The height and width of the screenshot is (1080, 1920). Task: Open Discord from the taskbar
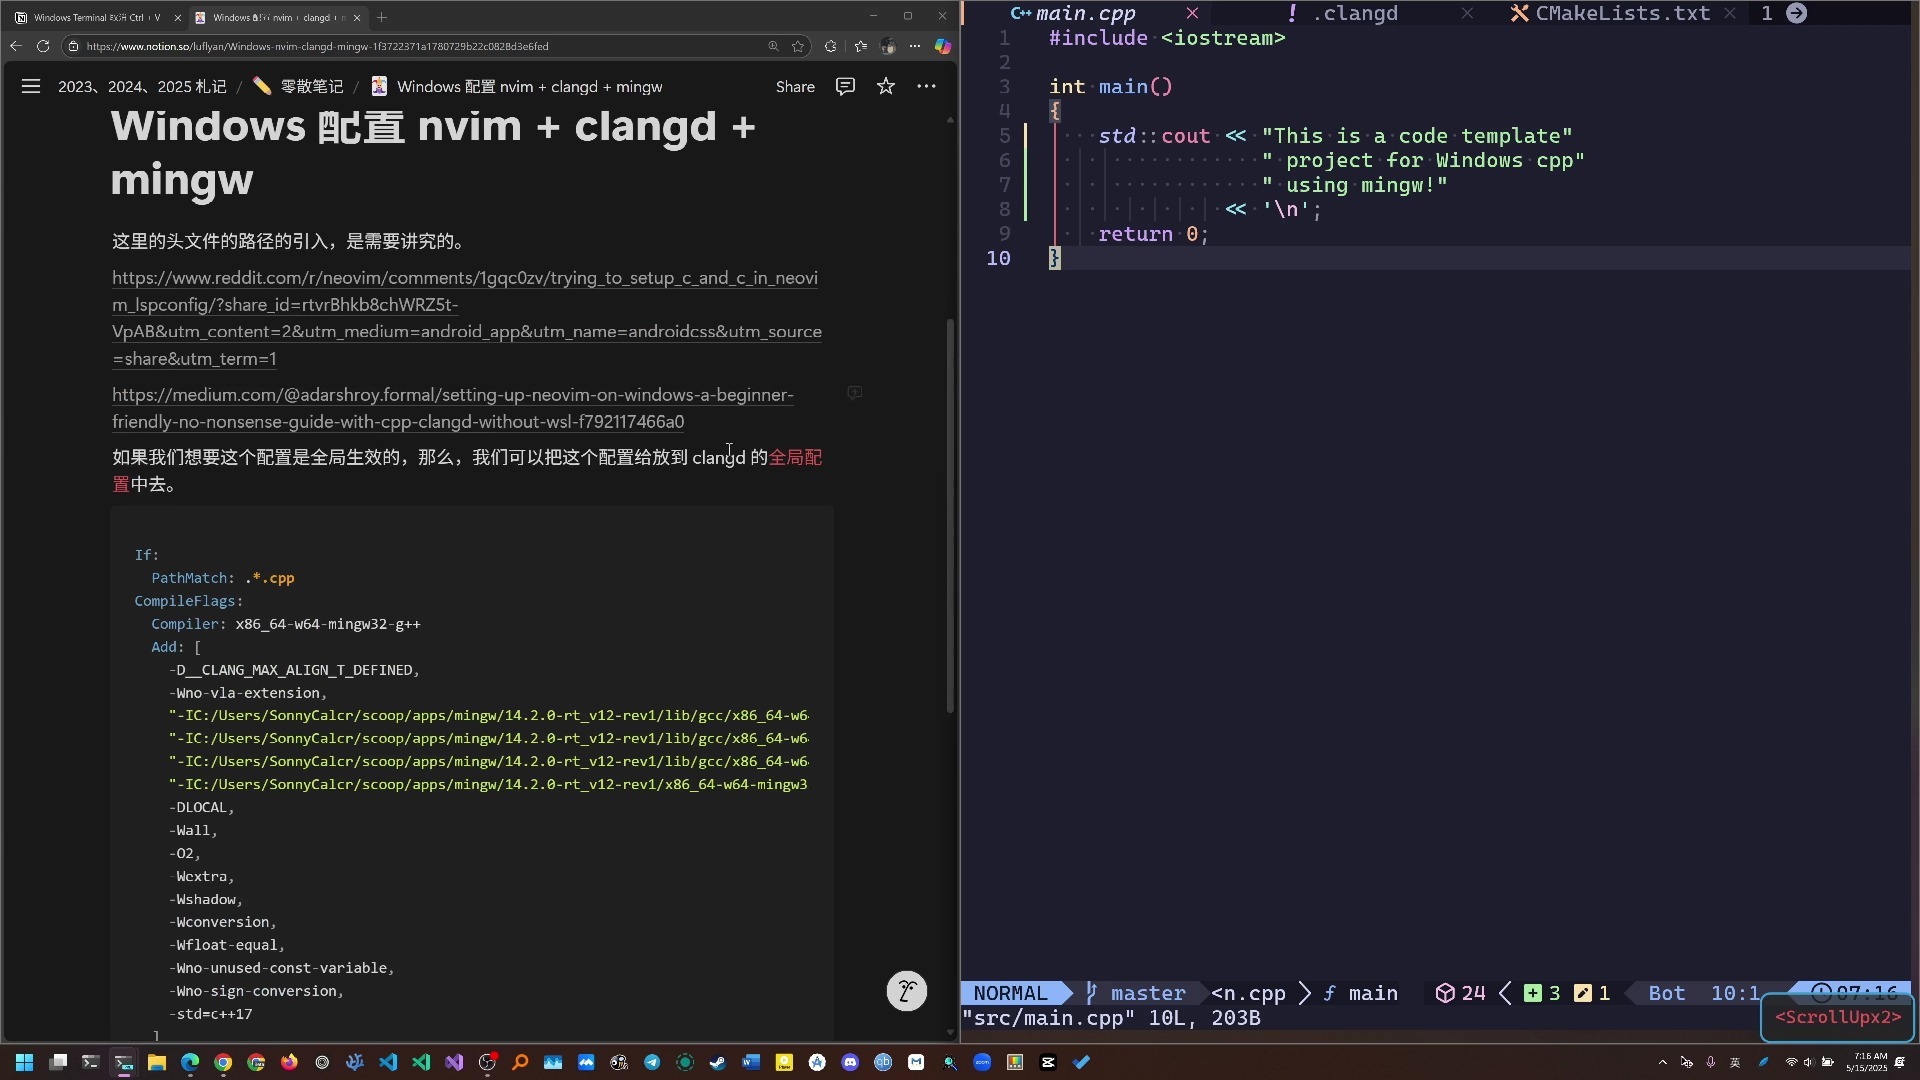point(850,1062)
